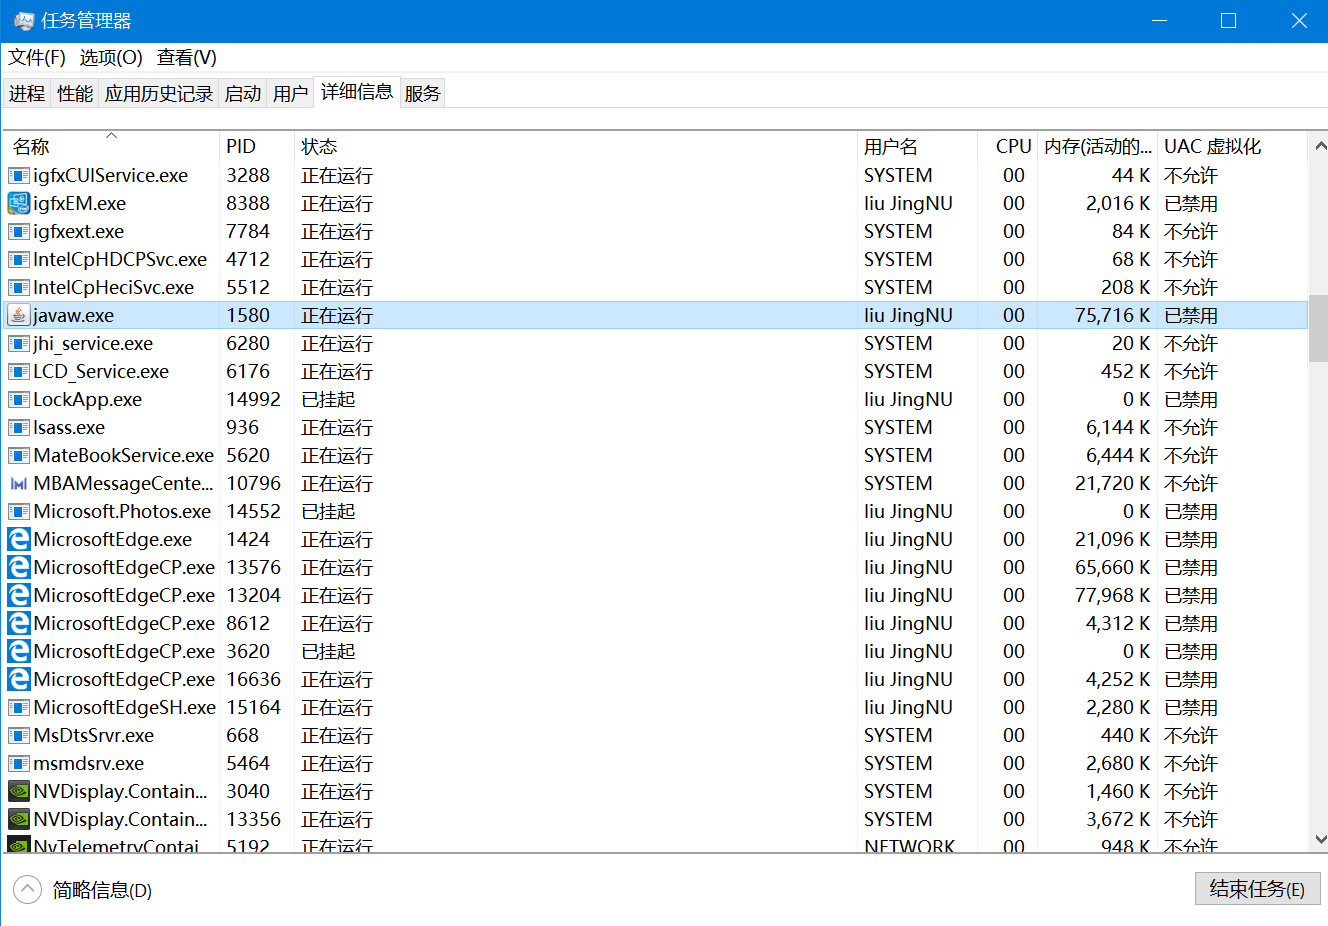This screenshot has height=926, width=1328.
Task: Click the 21,720 K memory value
Action: point(1112,484)
